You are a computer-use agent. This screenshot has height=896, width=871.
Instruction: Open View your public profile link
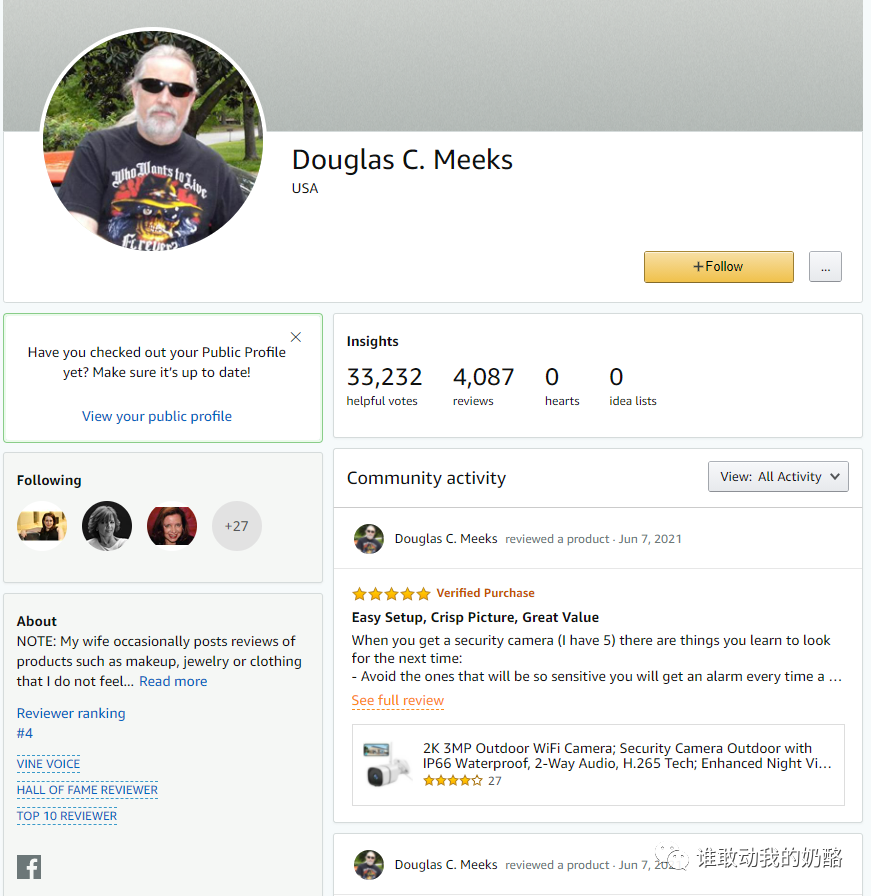(157, 416)
